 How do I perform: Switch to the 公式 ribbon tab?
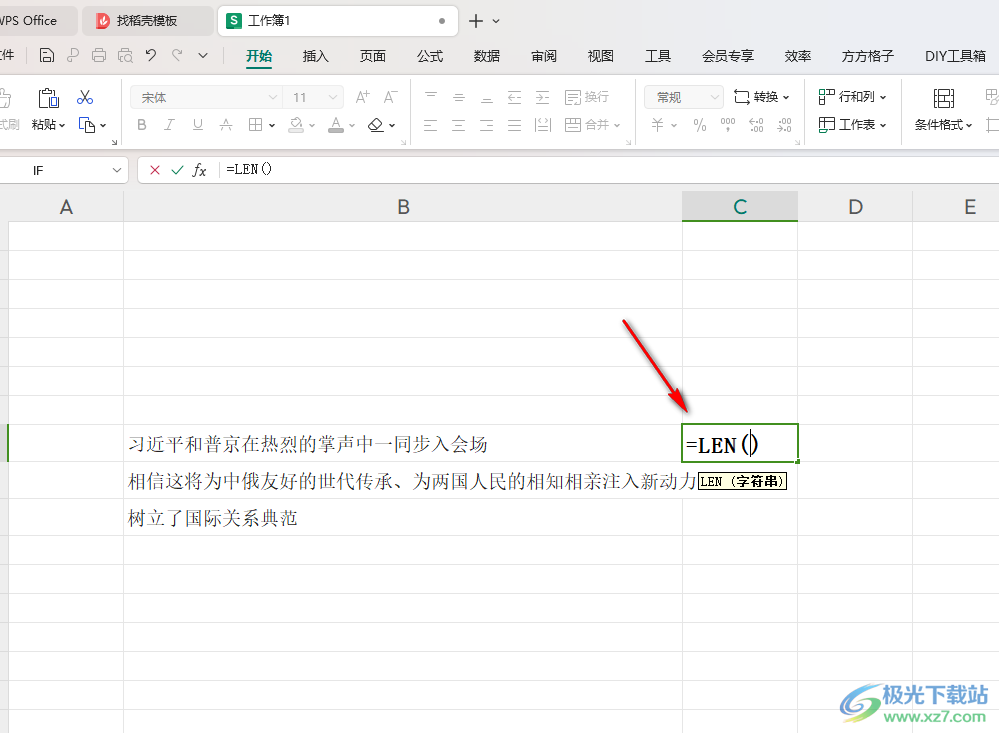pos(430,56)
